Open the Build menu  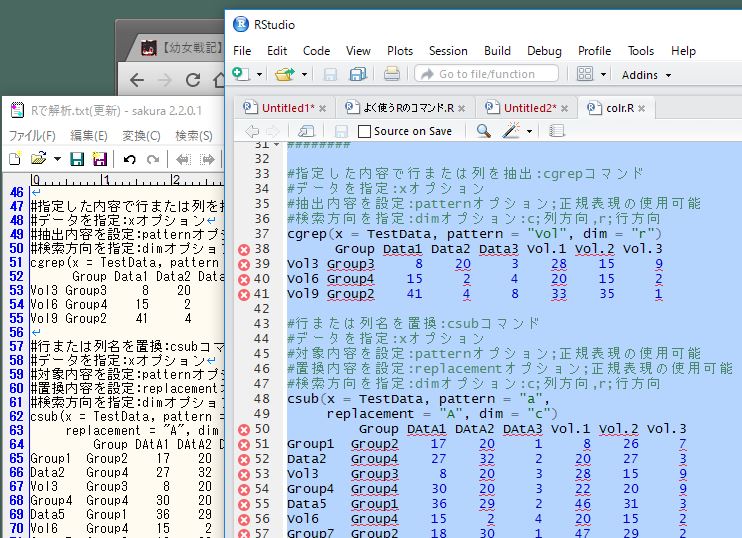[x=497, y=51]
